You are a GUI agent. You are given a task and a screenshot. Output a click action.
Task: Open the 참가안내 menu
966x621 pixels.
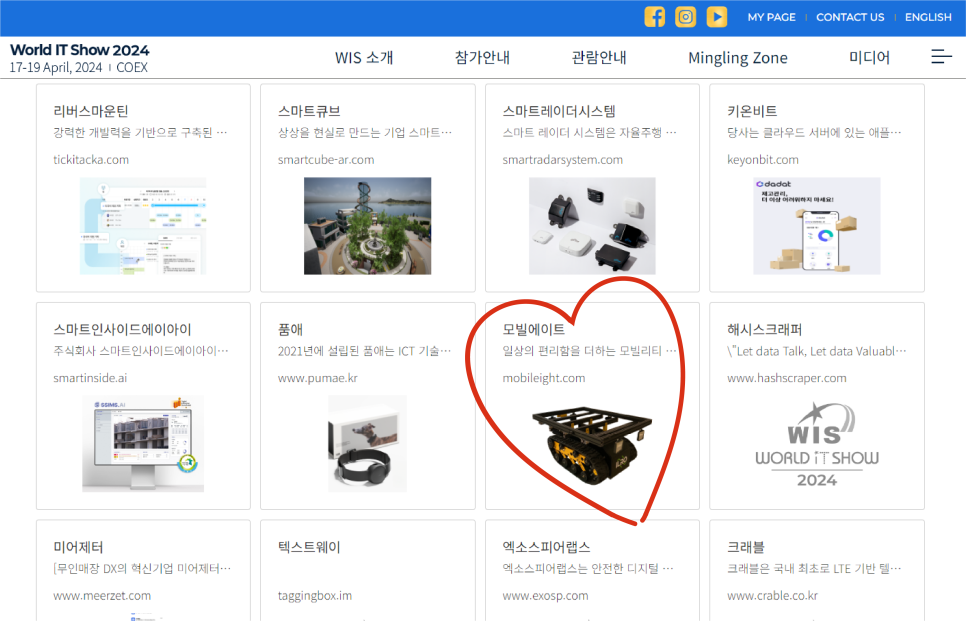coord(482,58)
